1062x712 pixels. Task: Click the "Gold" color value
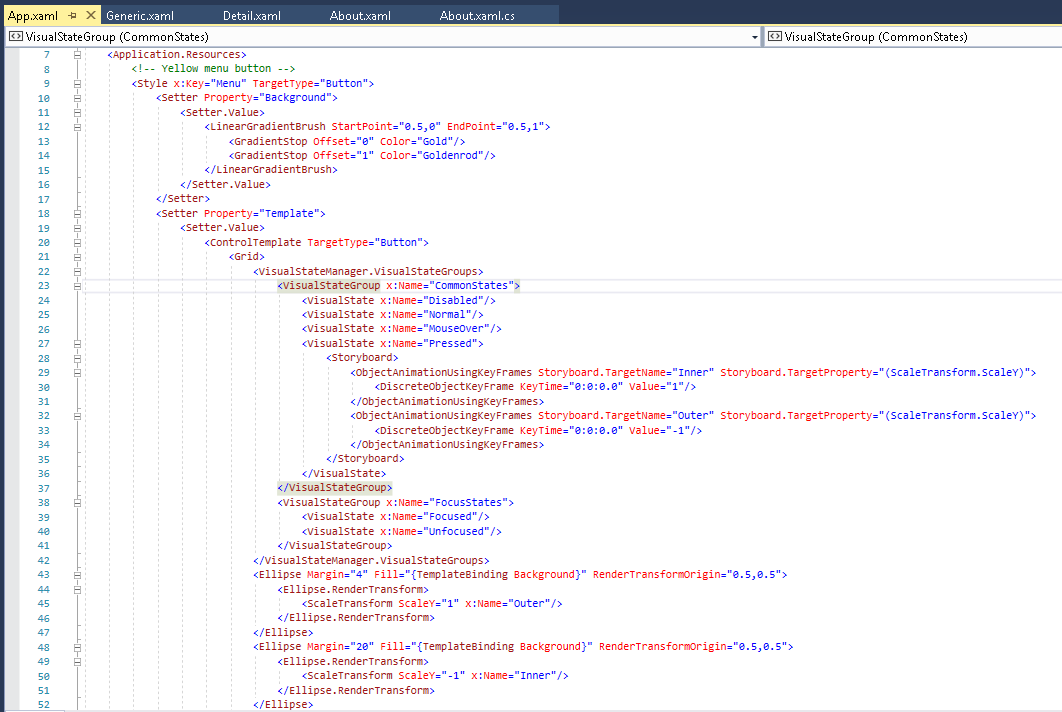435,141
